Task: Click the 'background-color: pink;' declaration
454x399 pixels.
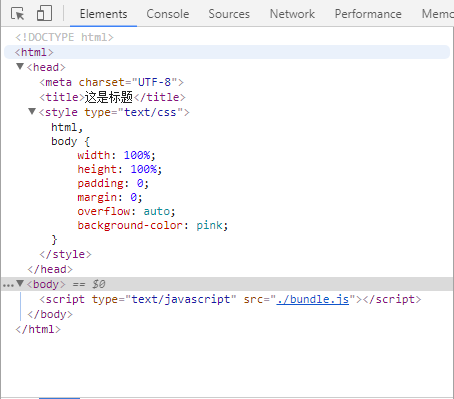Action: 153,225
